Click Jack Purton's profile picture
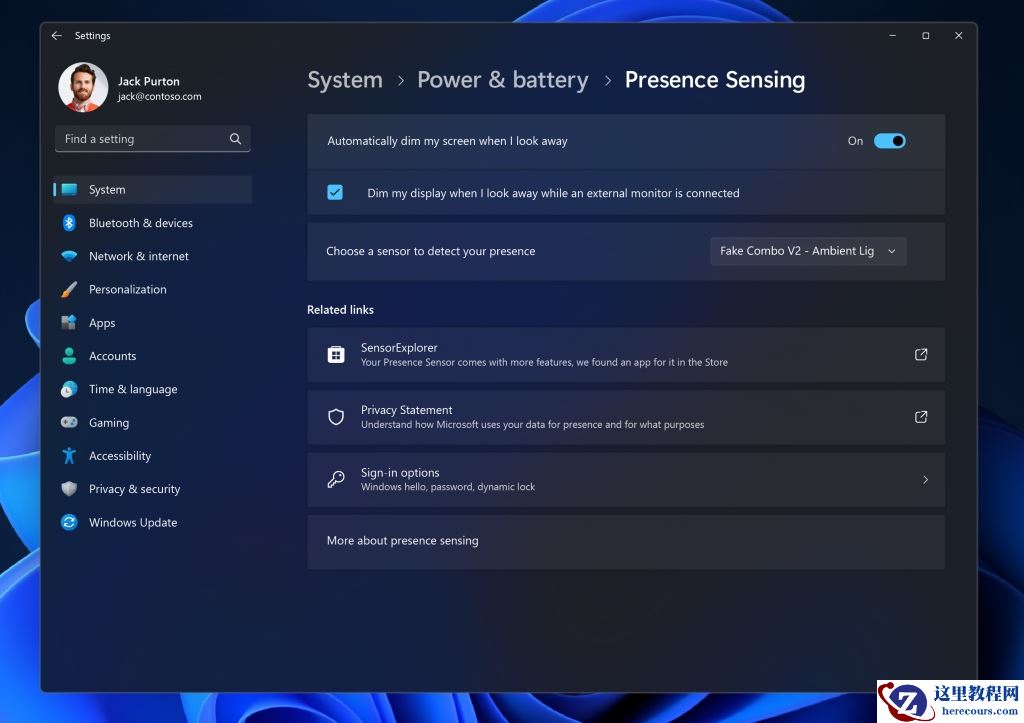Screen dimensions: 1024x723 pyautogui.click(x=83, y=87)
